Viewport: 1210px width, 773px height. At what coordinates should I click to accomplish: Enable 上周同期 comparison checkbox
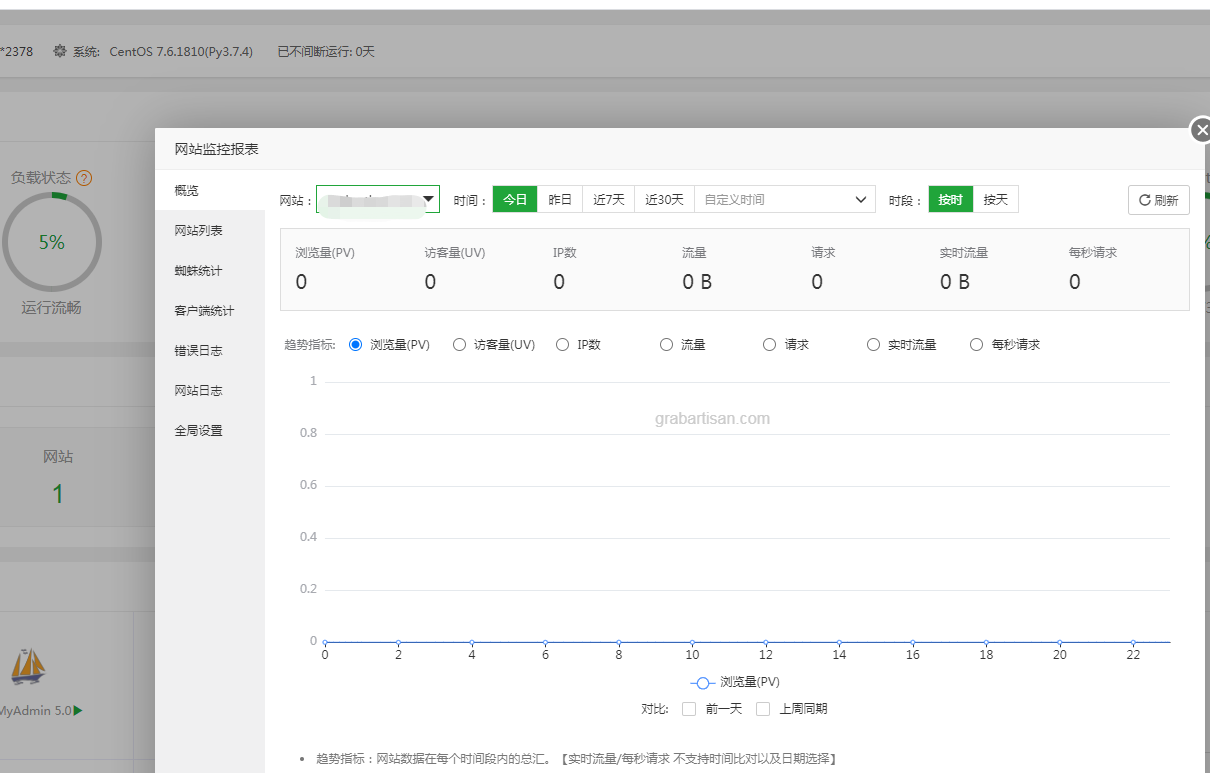(763, 709)
